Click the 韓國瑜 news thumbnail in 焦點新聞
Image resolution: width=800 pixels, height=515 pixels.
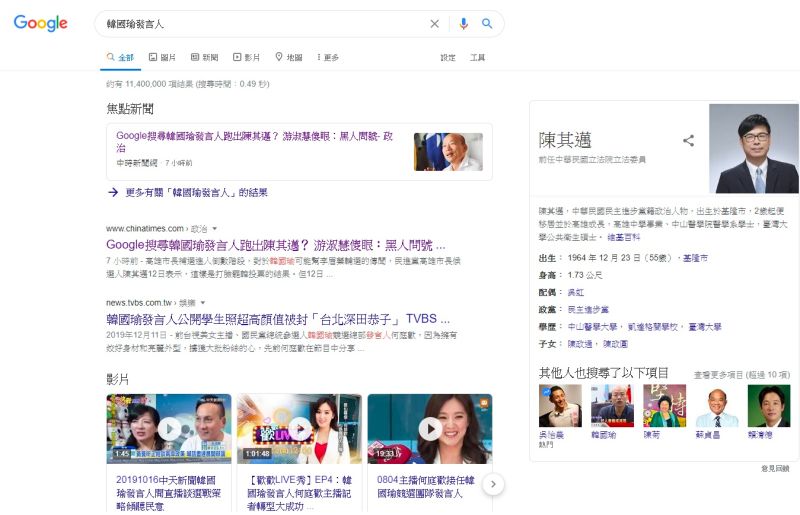tap(448, 152)
